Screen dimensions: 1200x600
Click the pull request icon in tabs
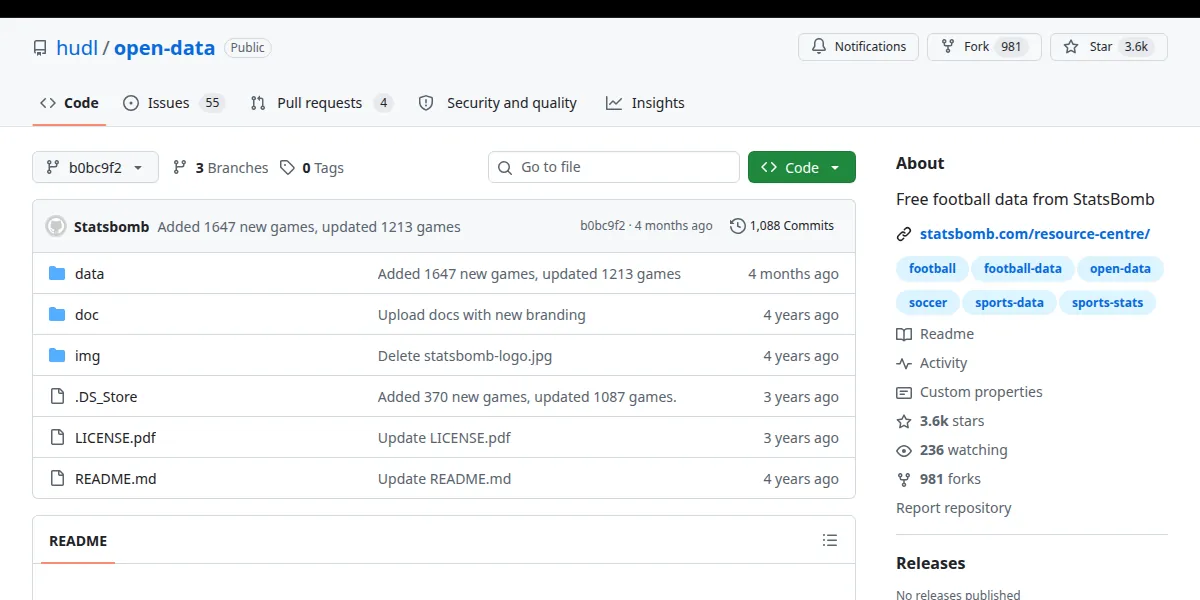[258, 103]
